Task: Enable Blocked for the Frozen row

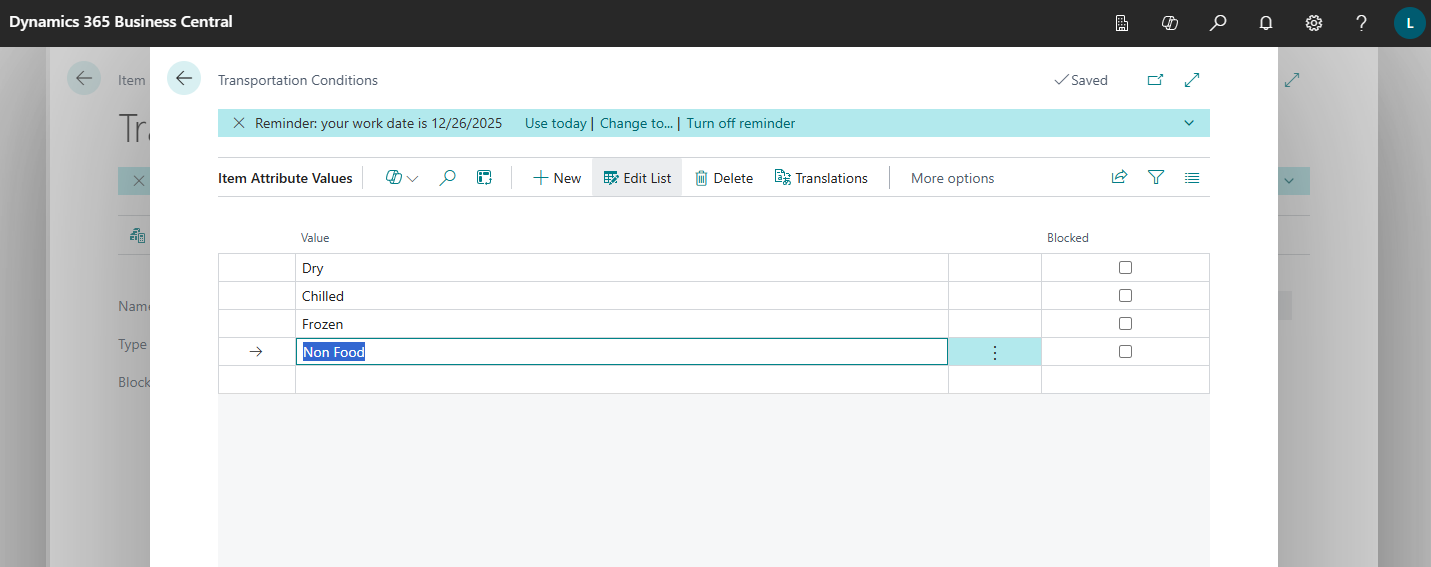Action: click(1125, 324)
